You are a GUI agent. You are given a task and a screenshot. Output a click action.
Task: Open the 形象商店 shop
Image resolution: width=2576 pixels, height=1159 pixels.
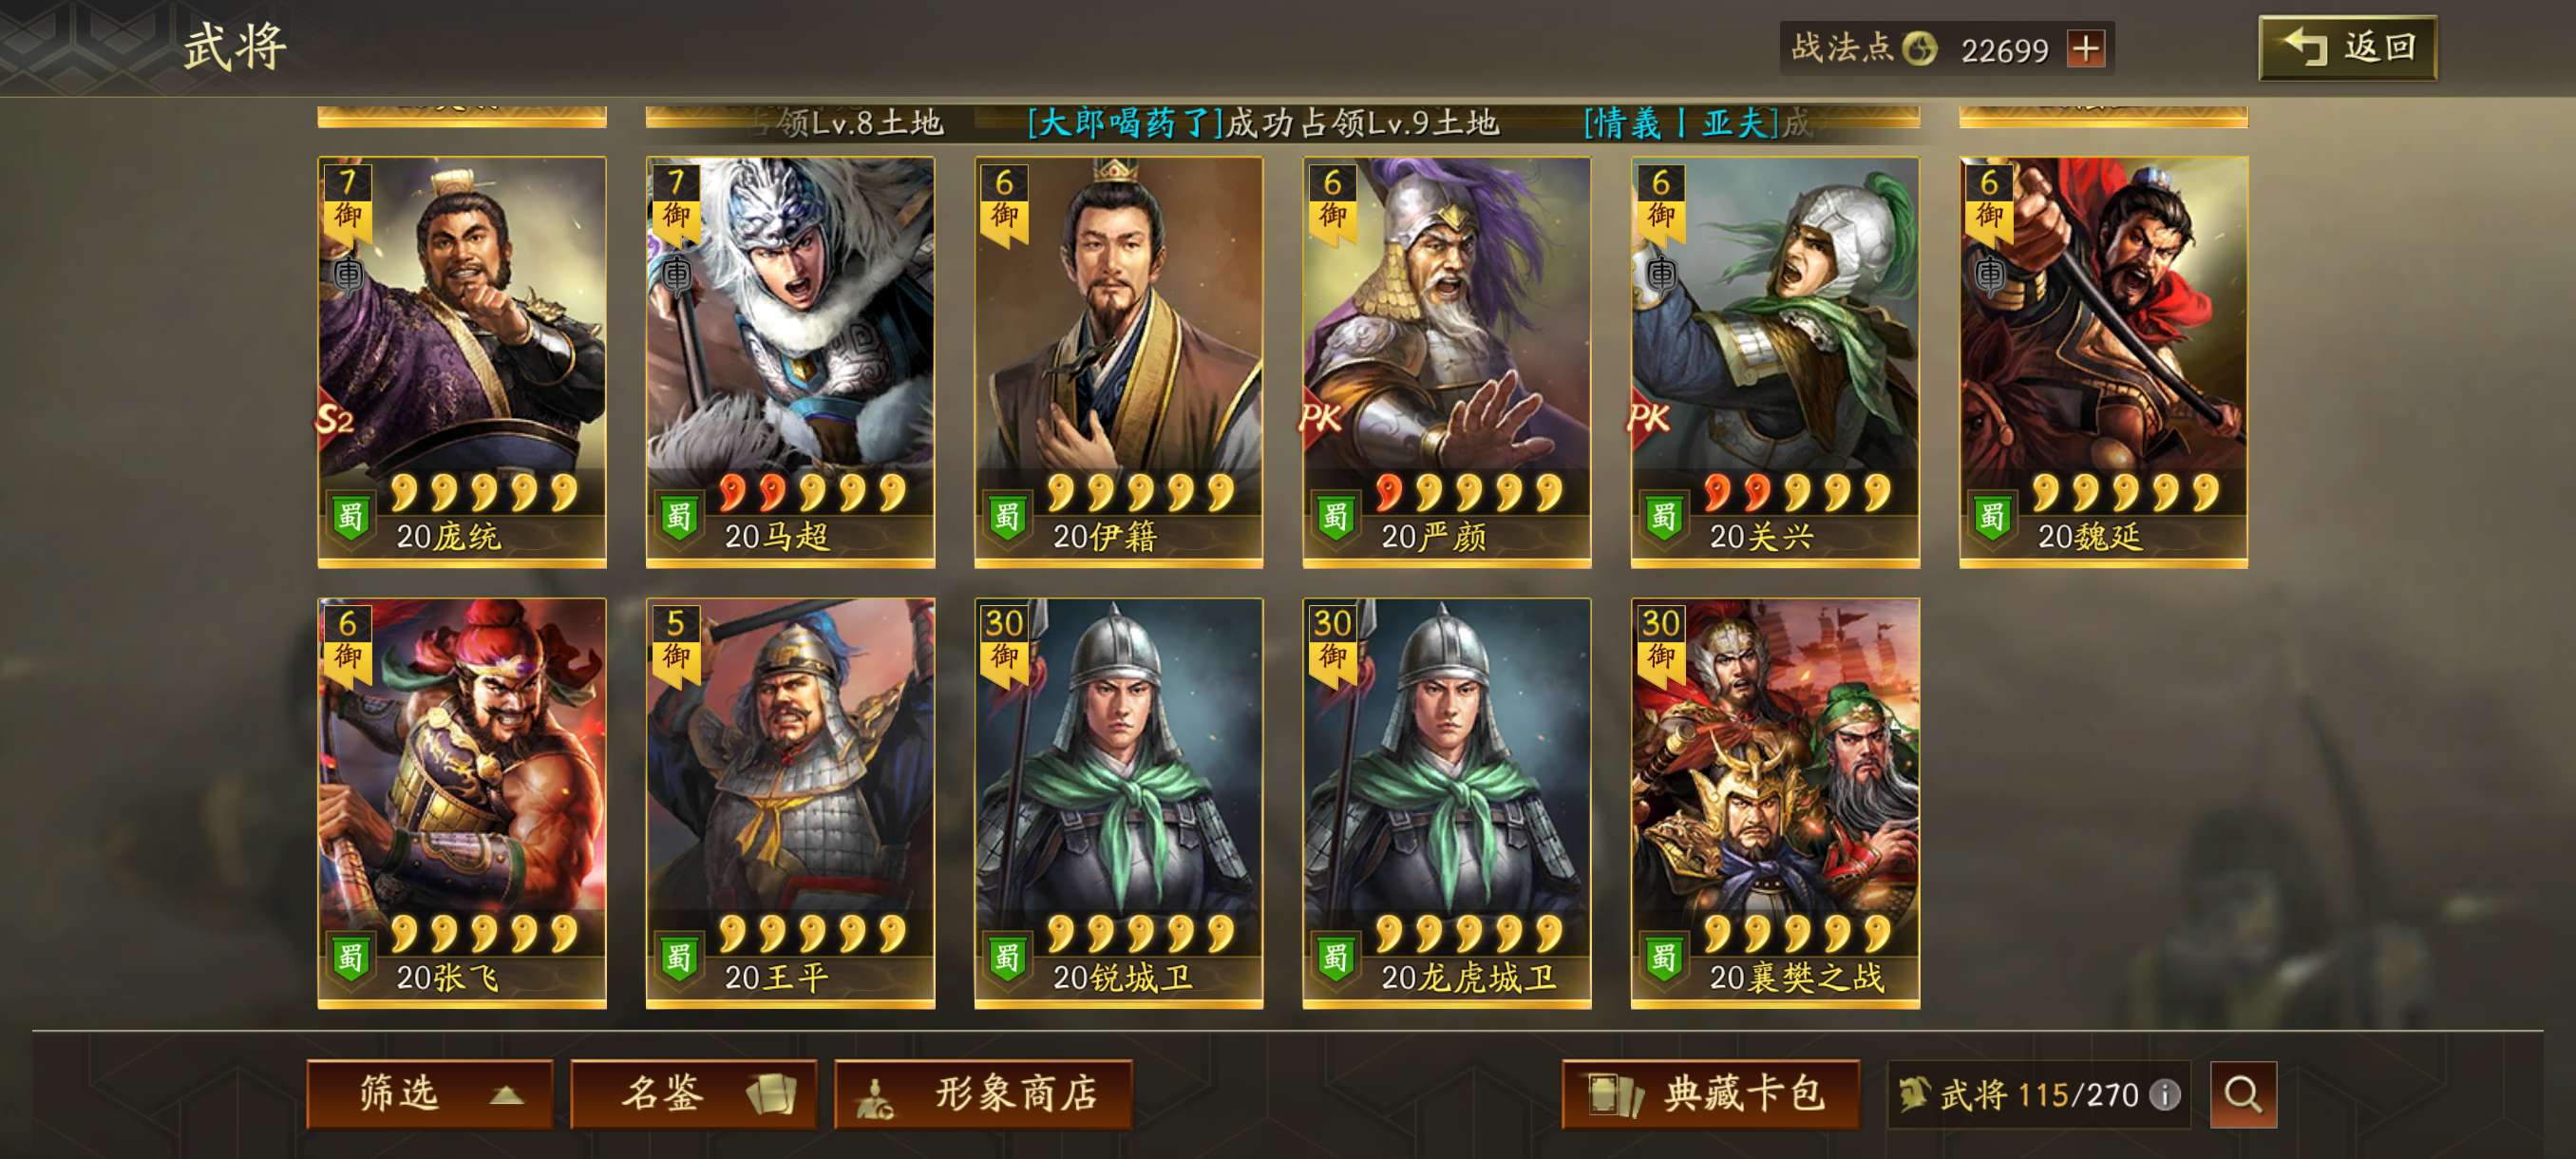[x=983, y=1094]
